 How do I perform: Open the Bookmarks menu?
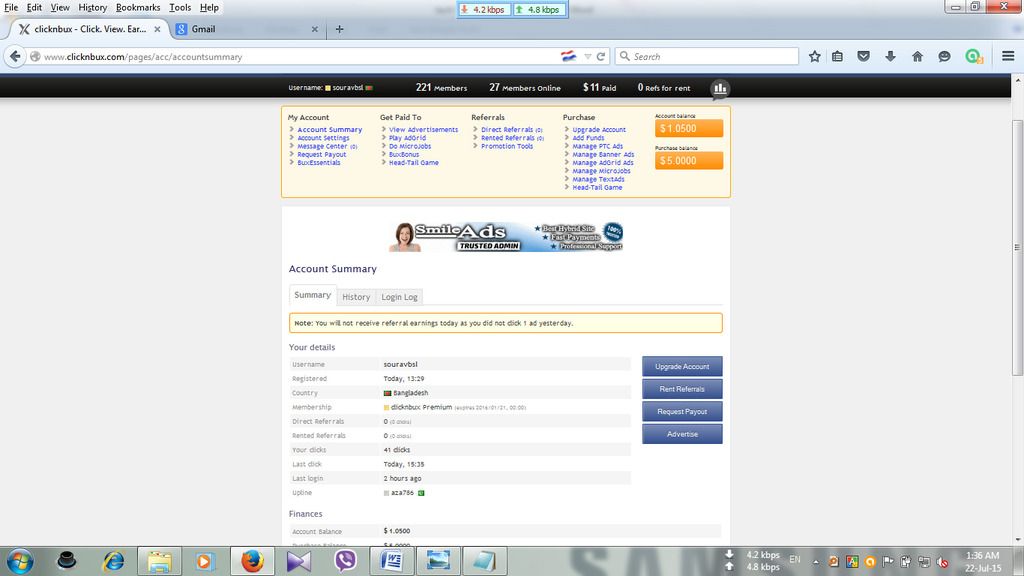point(138,7)
